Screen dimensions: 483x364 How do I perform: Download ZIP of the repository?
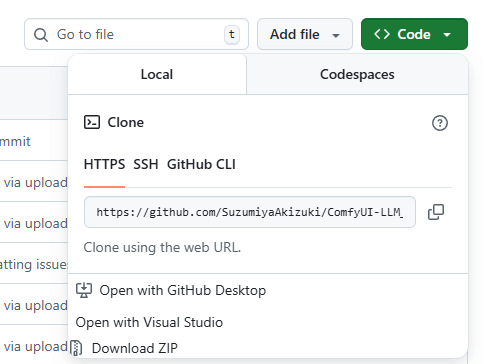click(124, 348)
